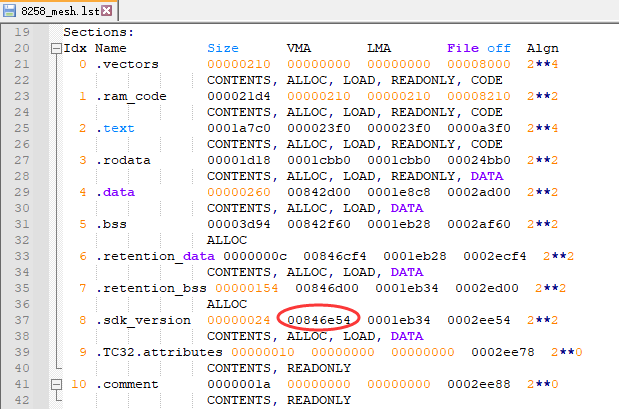Click the LMA value '0001e8c8'

[399, 192]
